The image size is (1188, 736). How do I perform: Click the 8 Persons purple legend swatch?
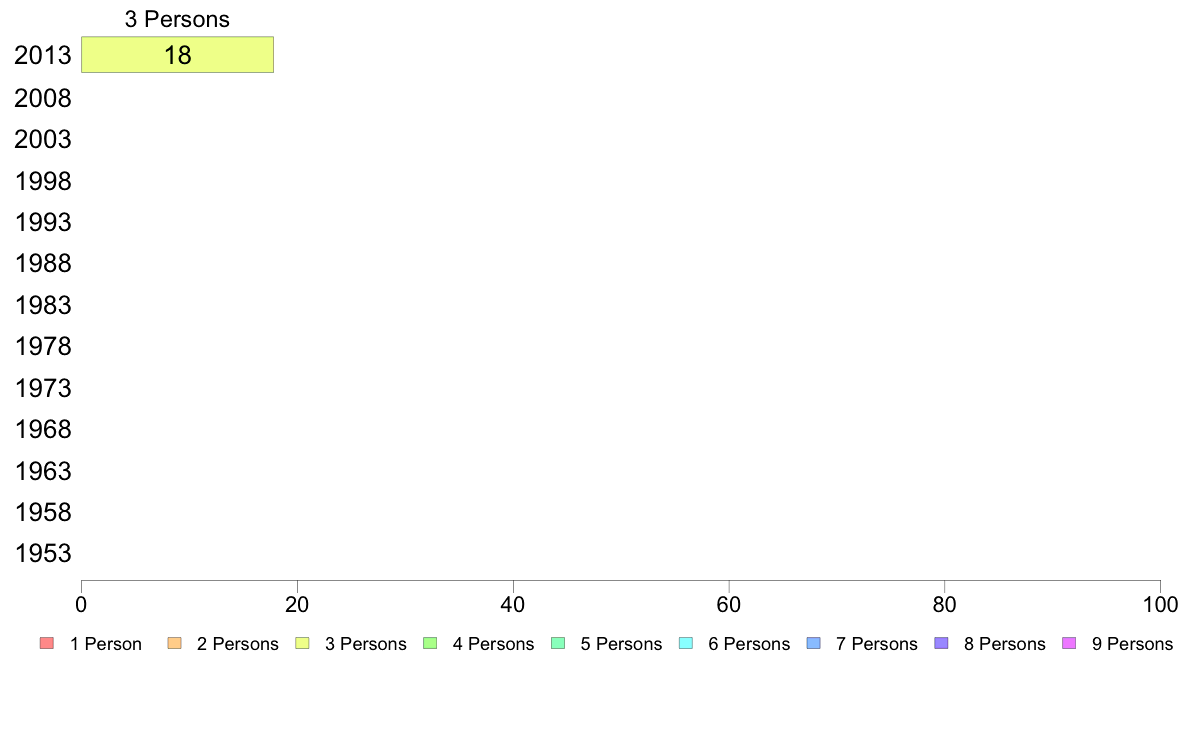942,644
